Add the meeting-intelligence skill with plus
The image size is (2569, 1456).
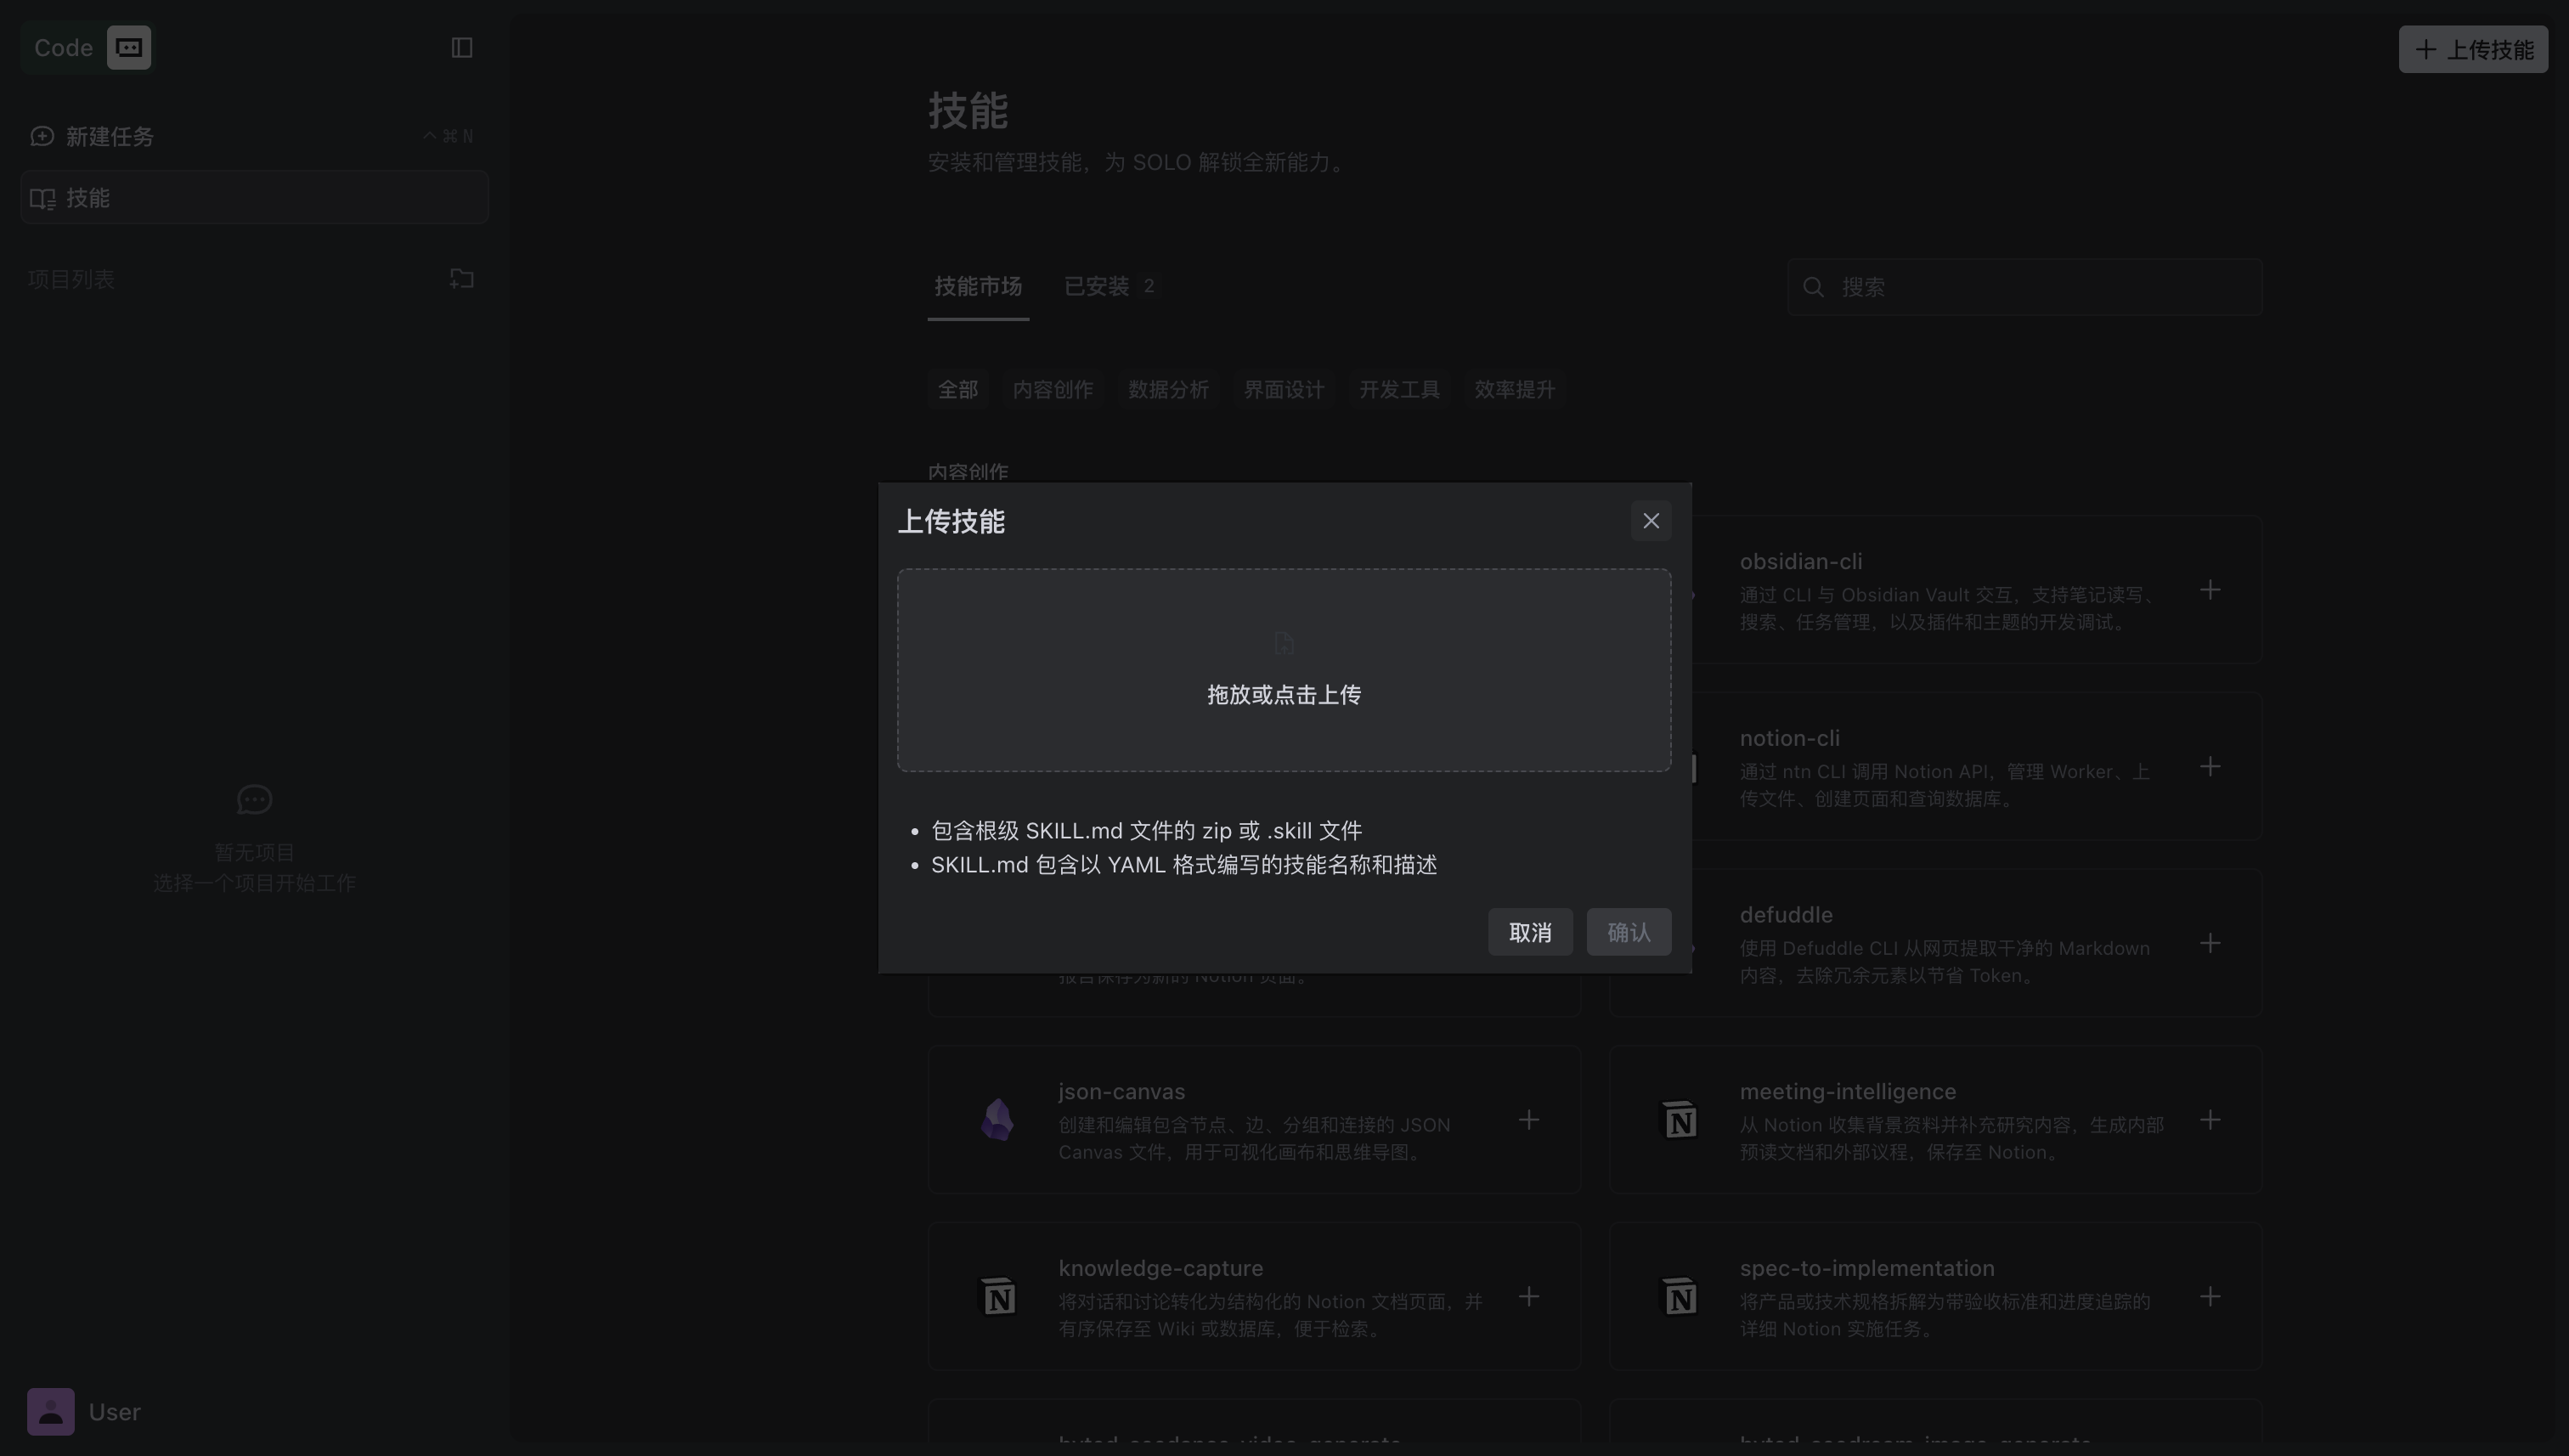2210,1120
